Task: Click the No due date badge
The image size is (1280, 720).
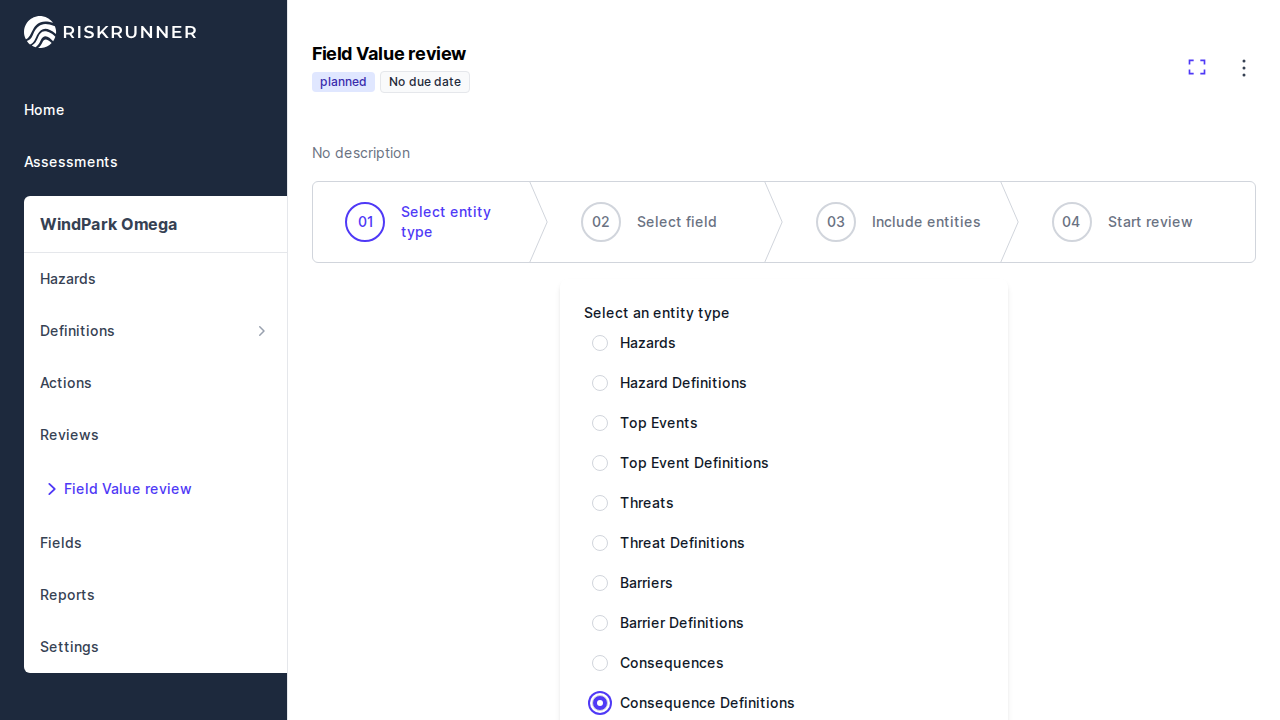Action: tap(425, 82)
